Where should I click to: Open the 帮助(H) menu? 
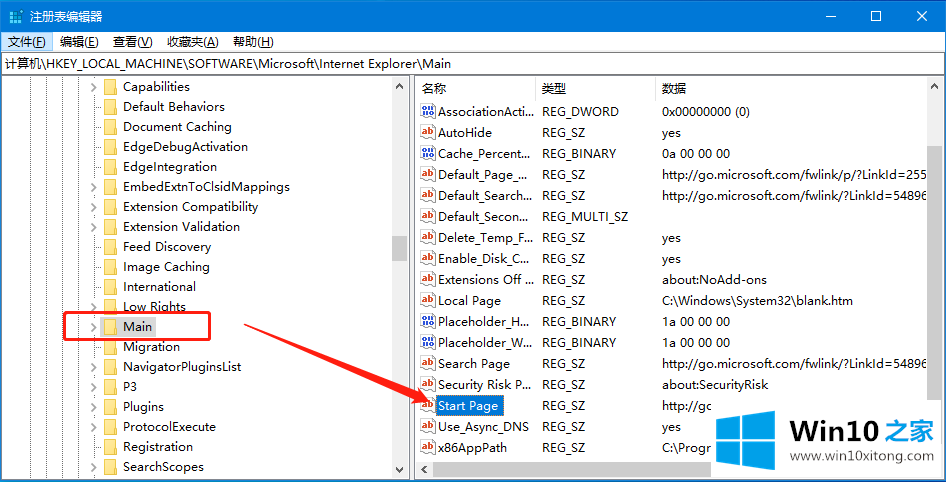(253, 42)
